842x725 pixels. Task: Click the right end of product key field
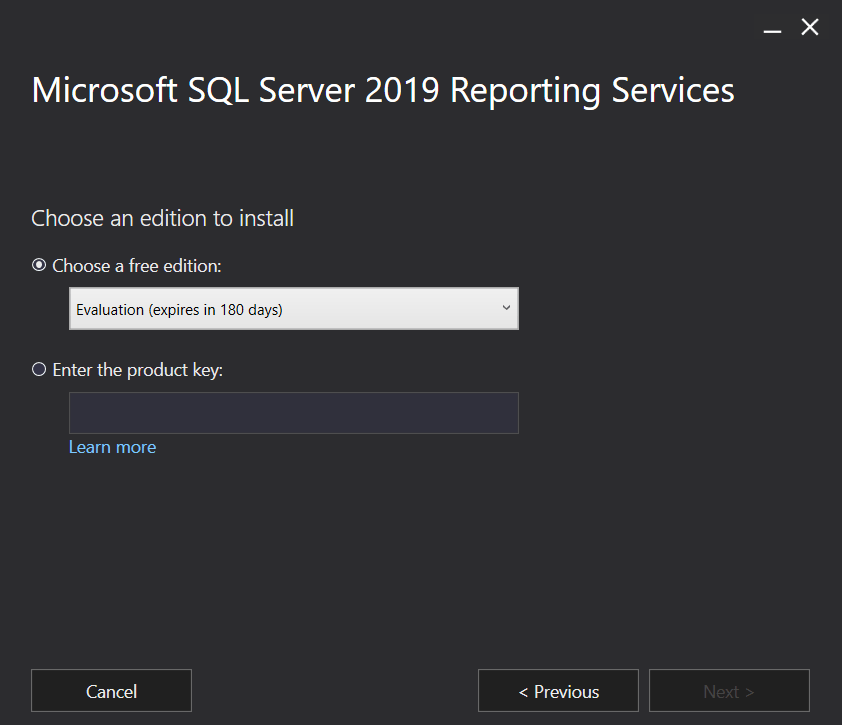(505, 413)
